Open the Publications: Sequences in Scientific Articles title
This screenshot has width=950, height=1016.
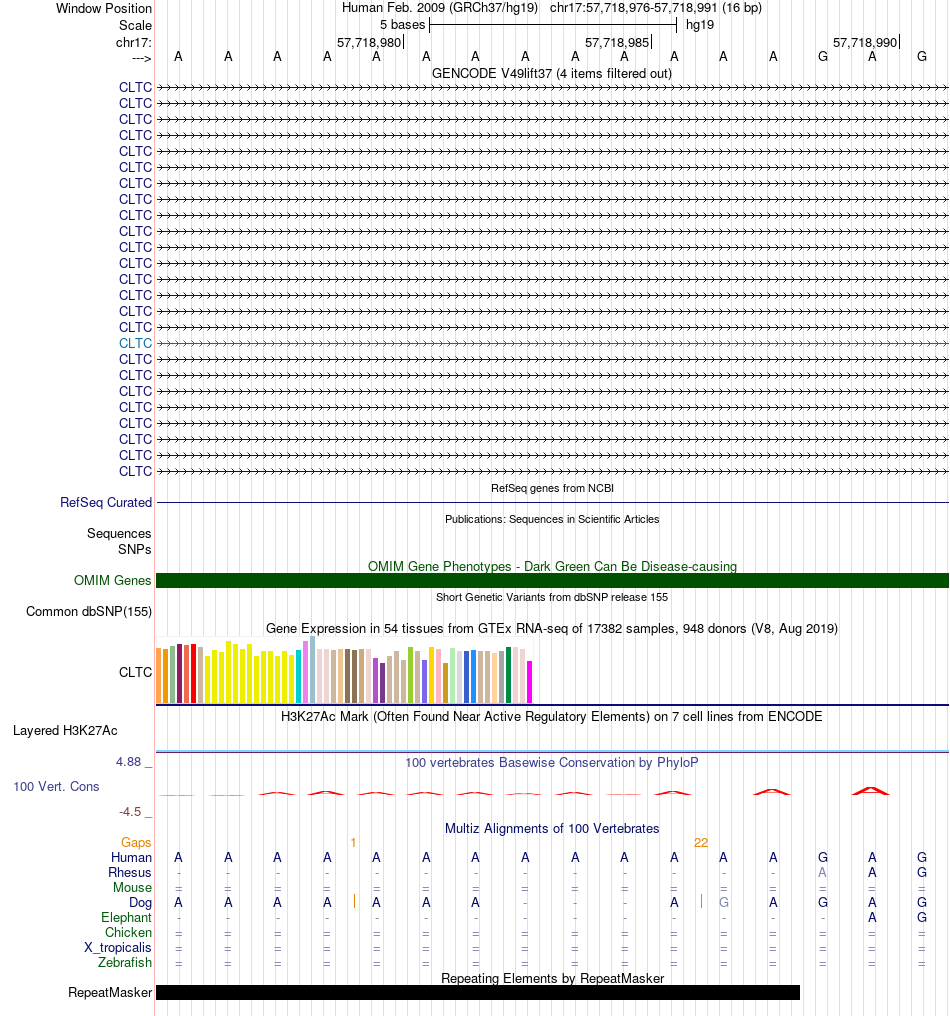(552, 519)
